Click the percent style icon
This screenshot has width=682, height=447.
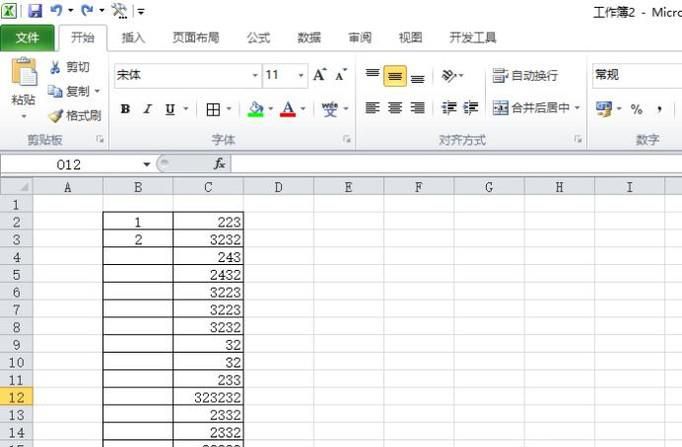point(636,109)
